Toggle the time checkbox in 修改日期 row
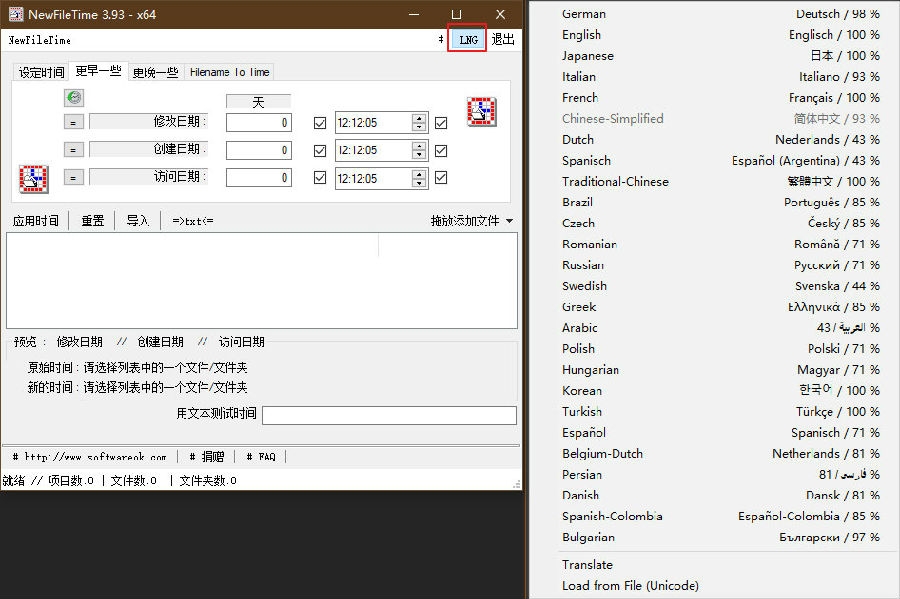This screenshot has width=900, height=599. click(x=320, y=123)
